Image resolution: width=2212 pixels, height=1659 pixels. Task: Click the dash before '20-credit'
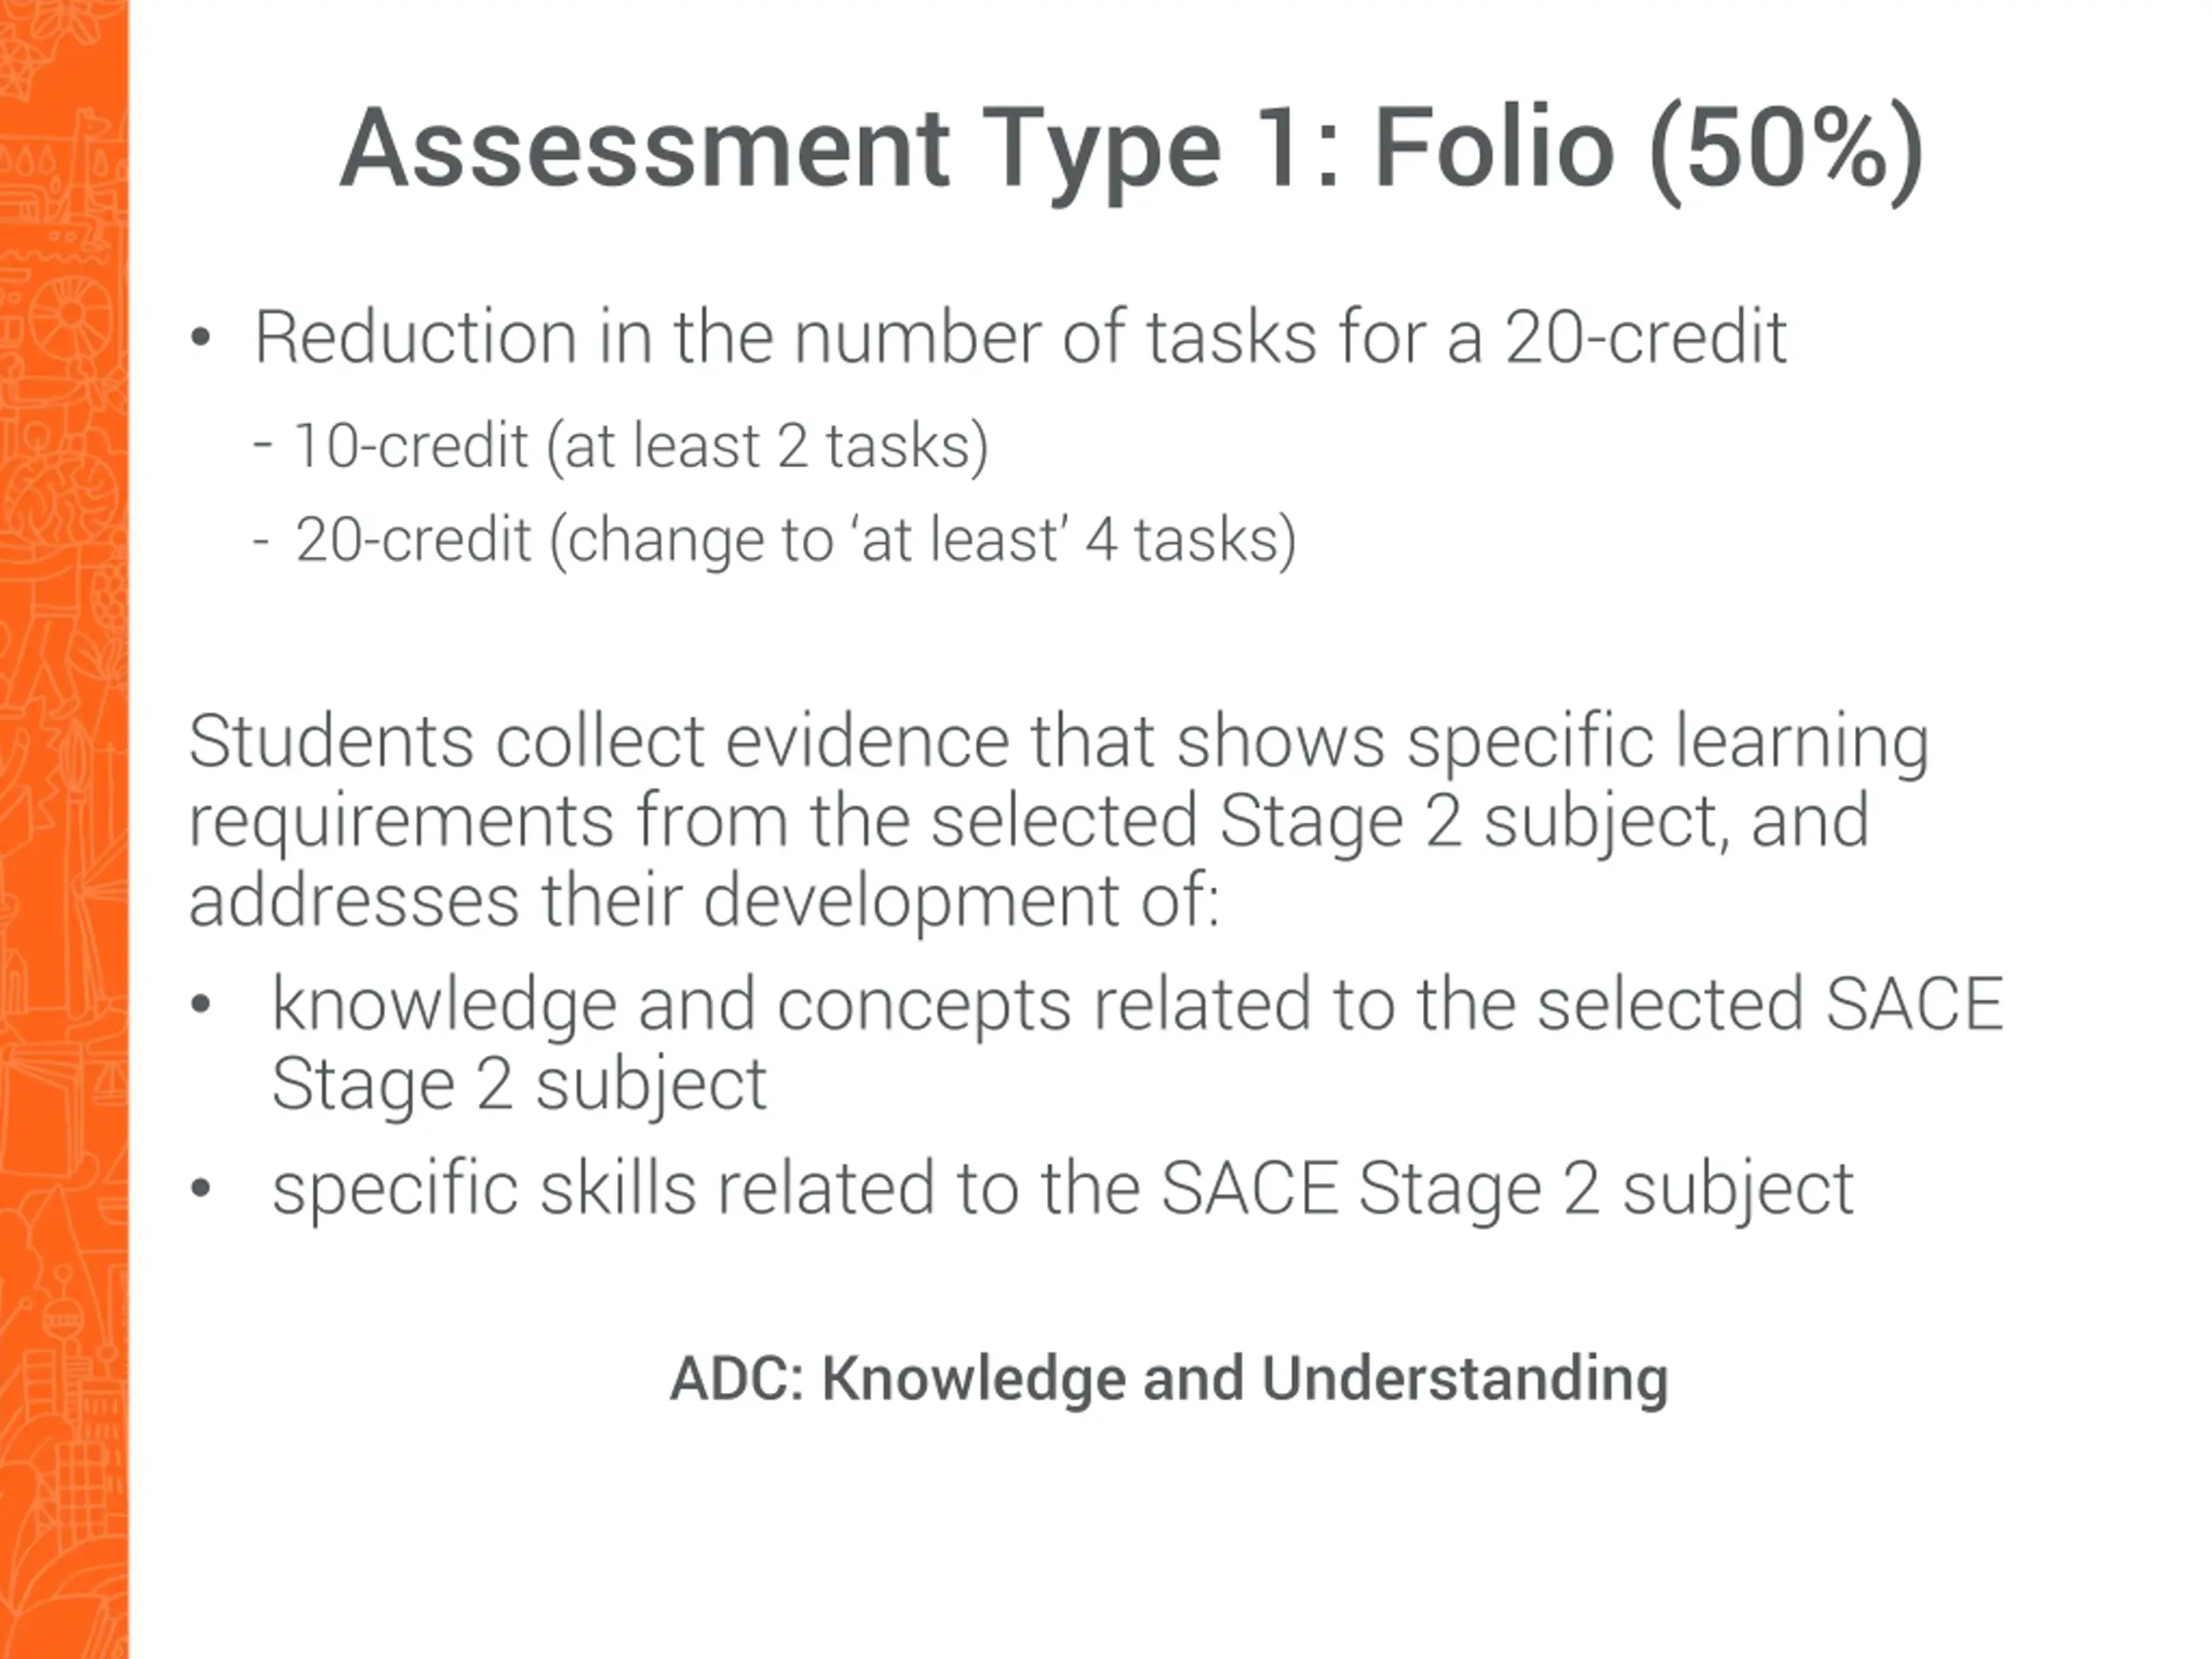click(x=262, y=541)
